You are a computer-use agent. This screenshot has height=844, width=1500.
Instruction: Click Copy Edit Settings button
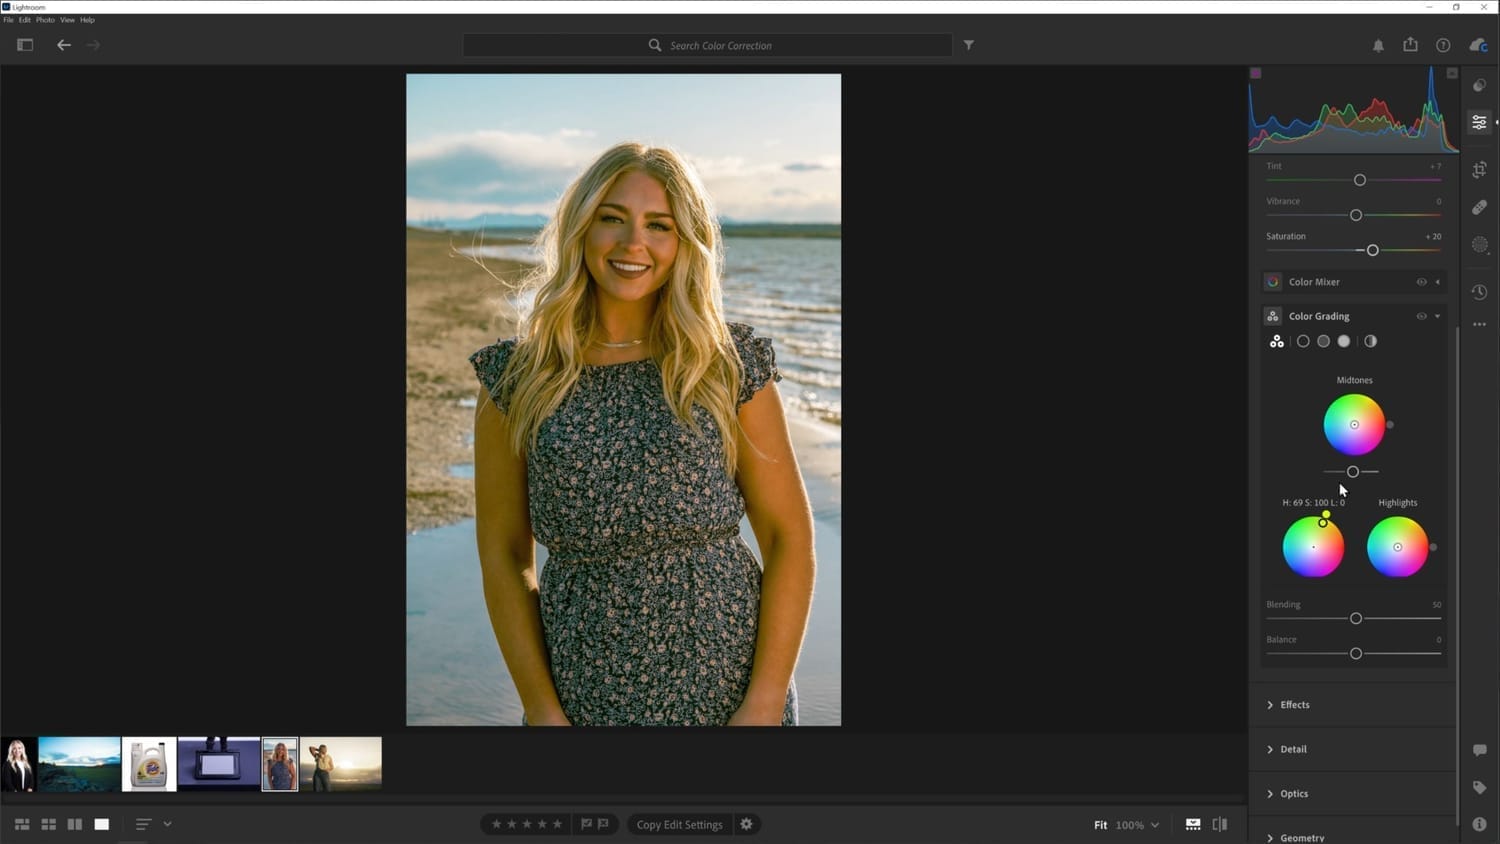coord(679,825)
